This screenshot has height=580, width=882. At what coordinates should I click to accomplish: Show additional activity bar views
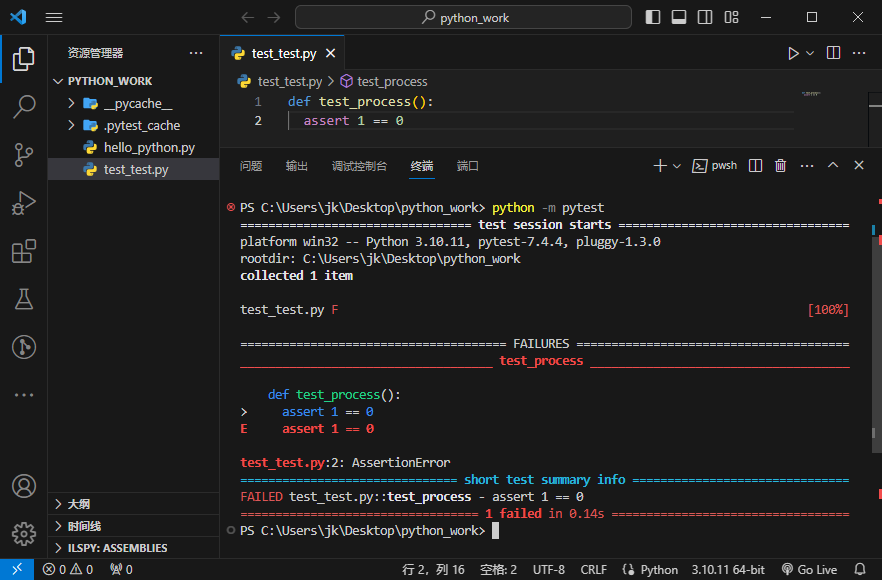click(x=24, y=395)
